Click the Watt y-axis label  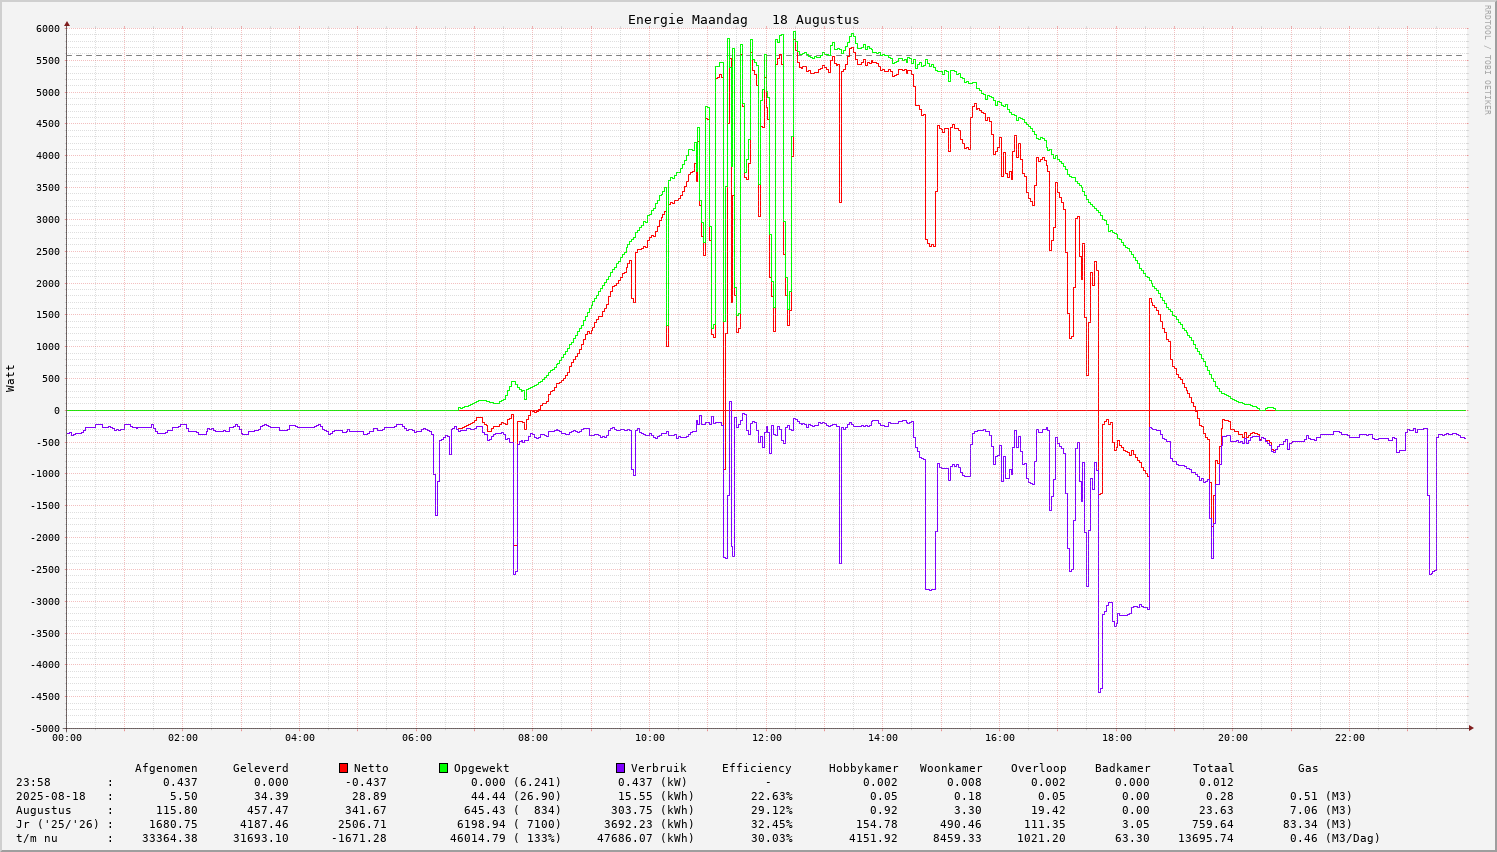[11, 378]
